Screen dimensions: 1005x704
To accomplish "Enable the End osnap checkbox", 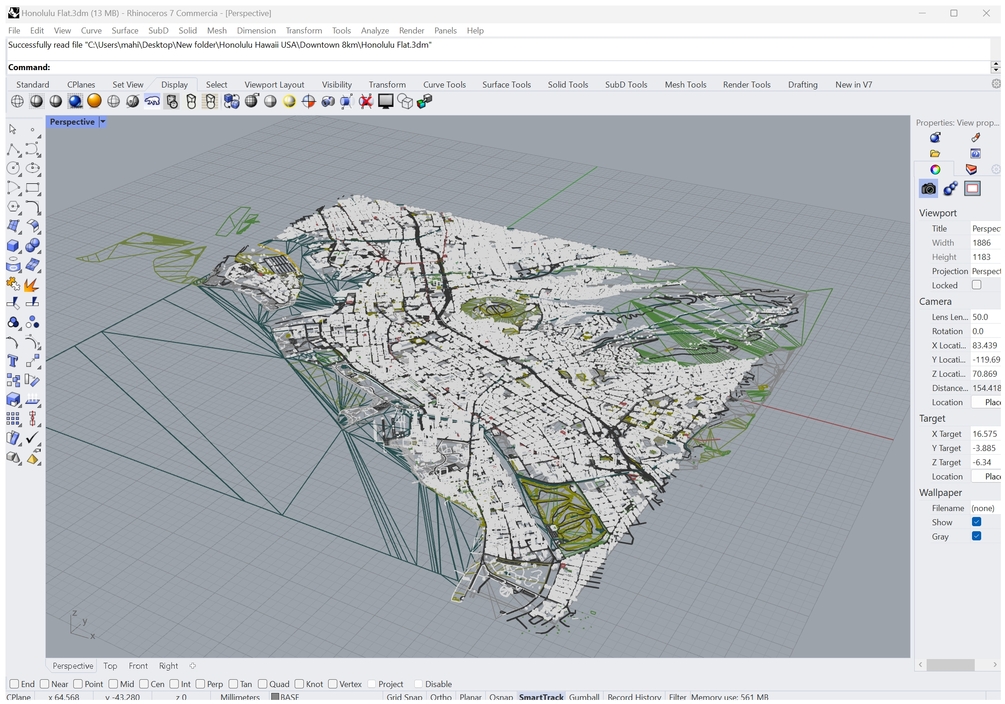I will 14,684.
